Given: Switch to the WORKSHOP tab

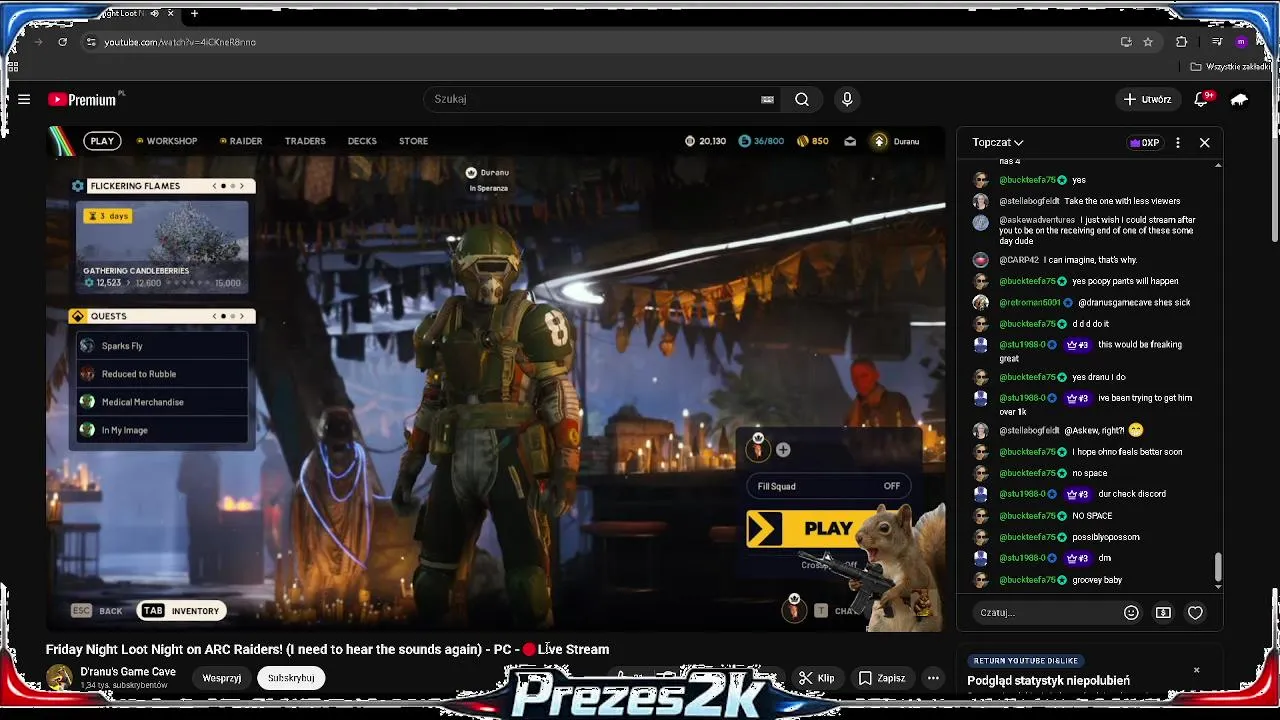Looking at the screenshot, I should (166, 141).
